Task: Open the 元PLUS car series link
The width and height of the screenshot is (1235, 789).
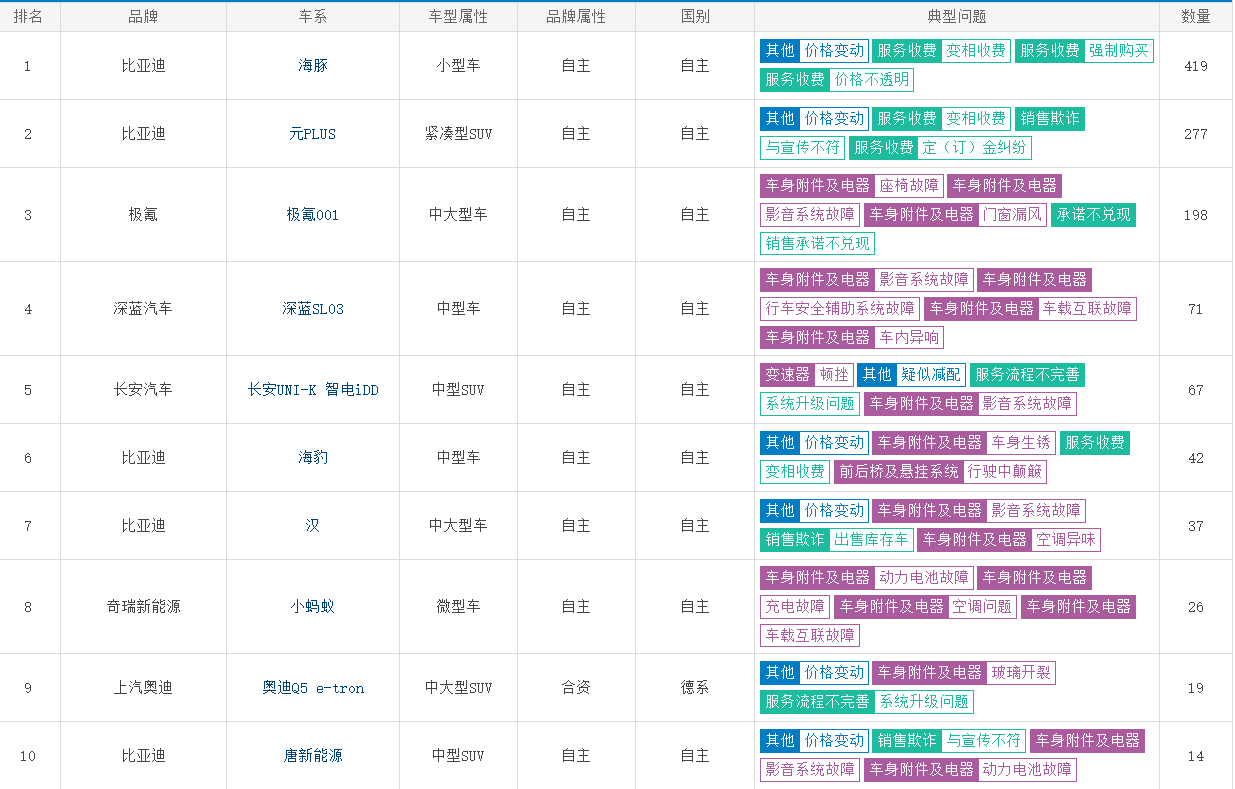Action: click(313, 134)
